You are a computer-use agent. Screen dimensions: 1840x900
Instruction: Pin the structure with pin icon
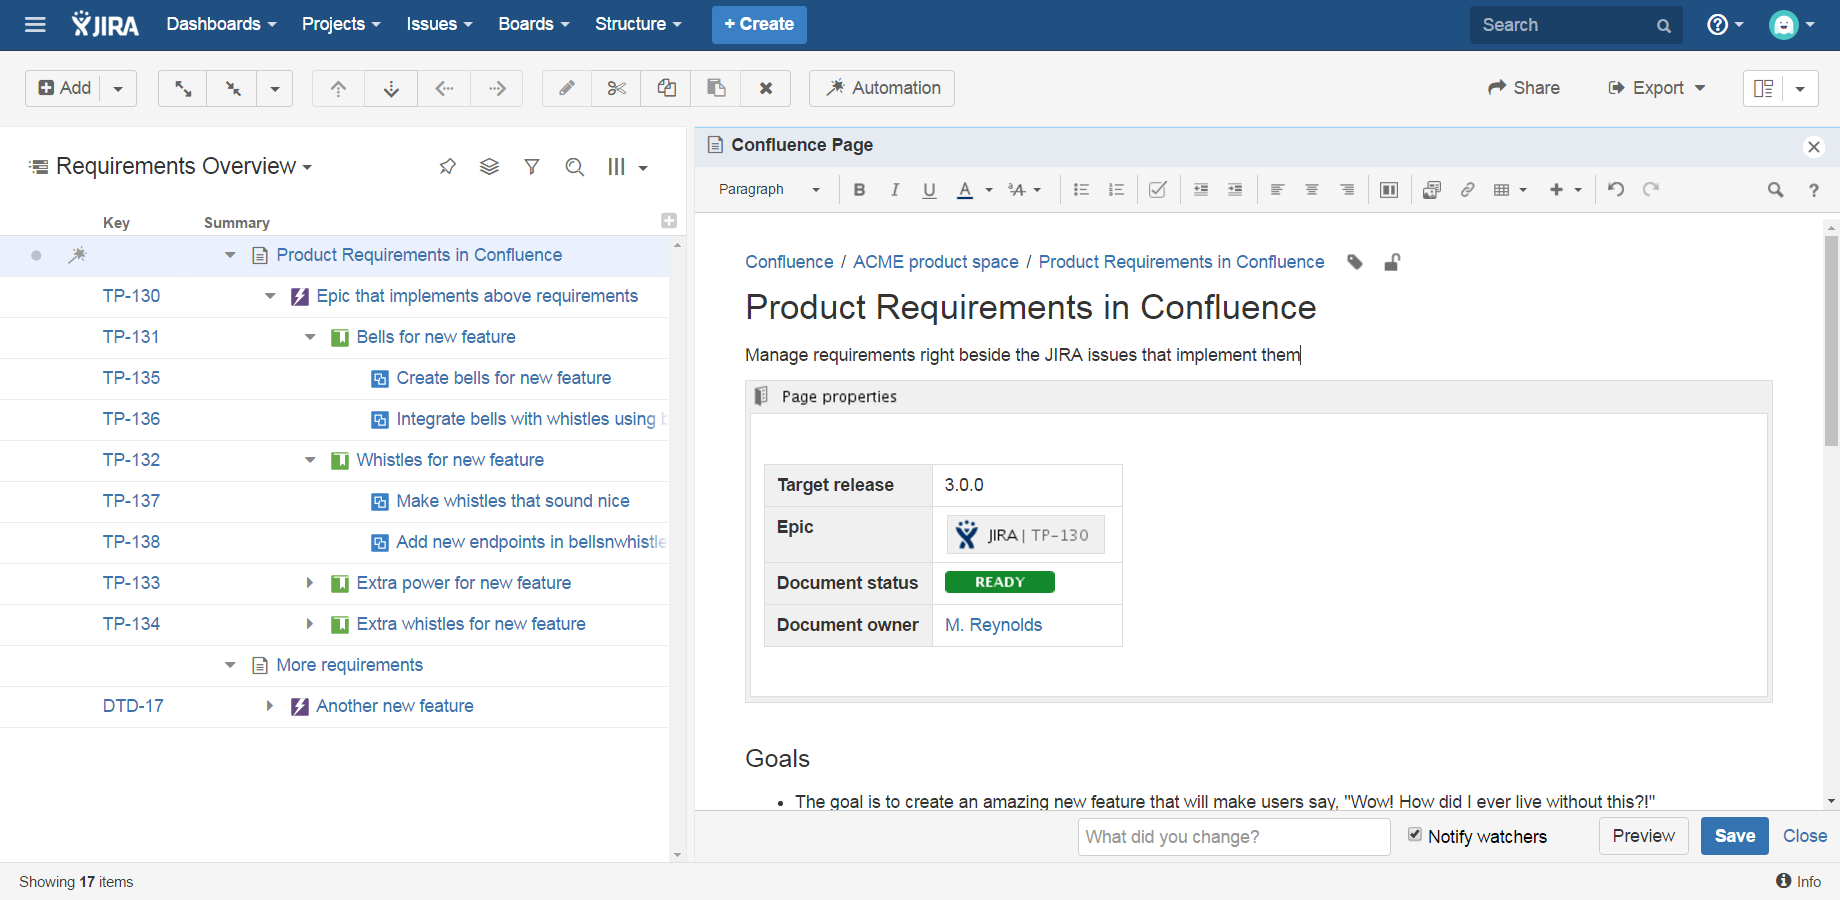pos(447,167)
